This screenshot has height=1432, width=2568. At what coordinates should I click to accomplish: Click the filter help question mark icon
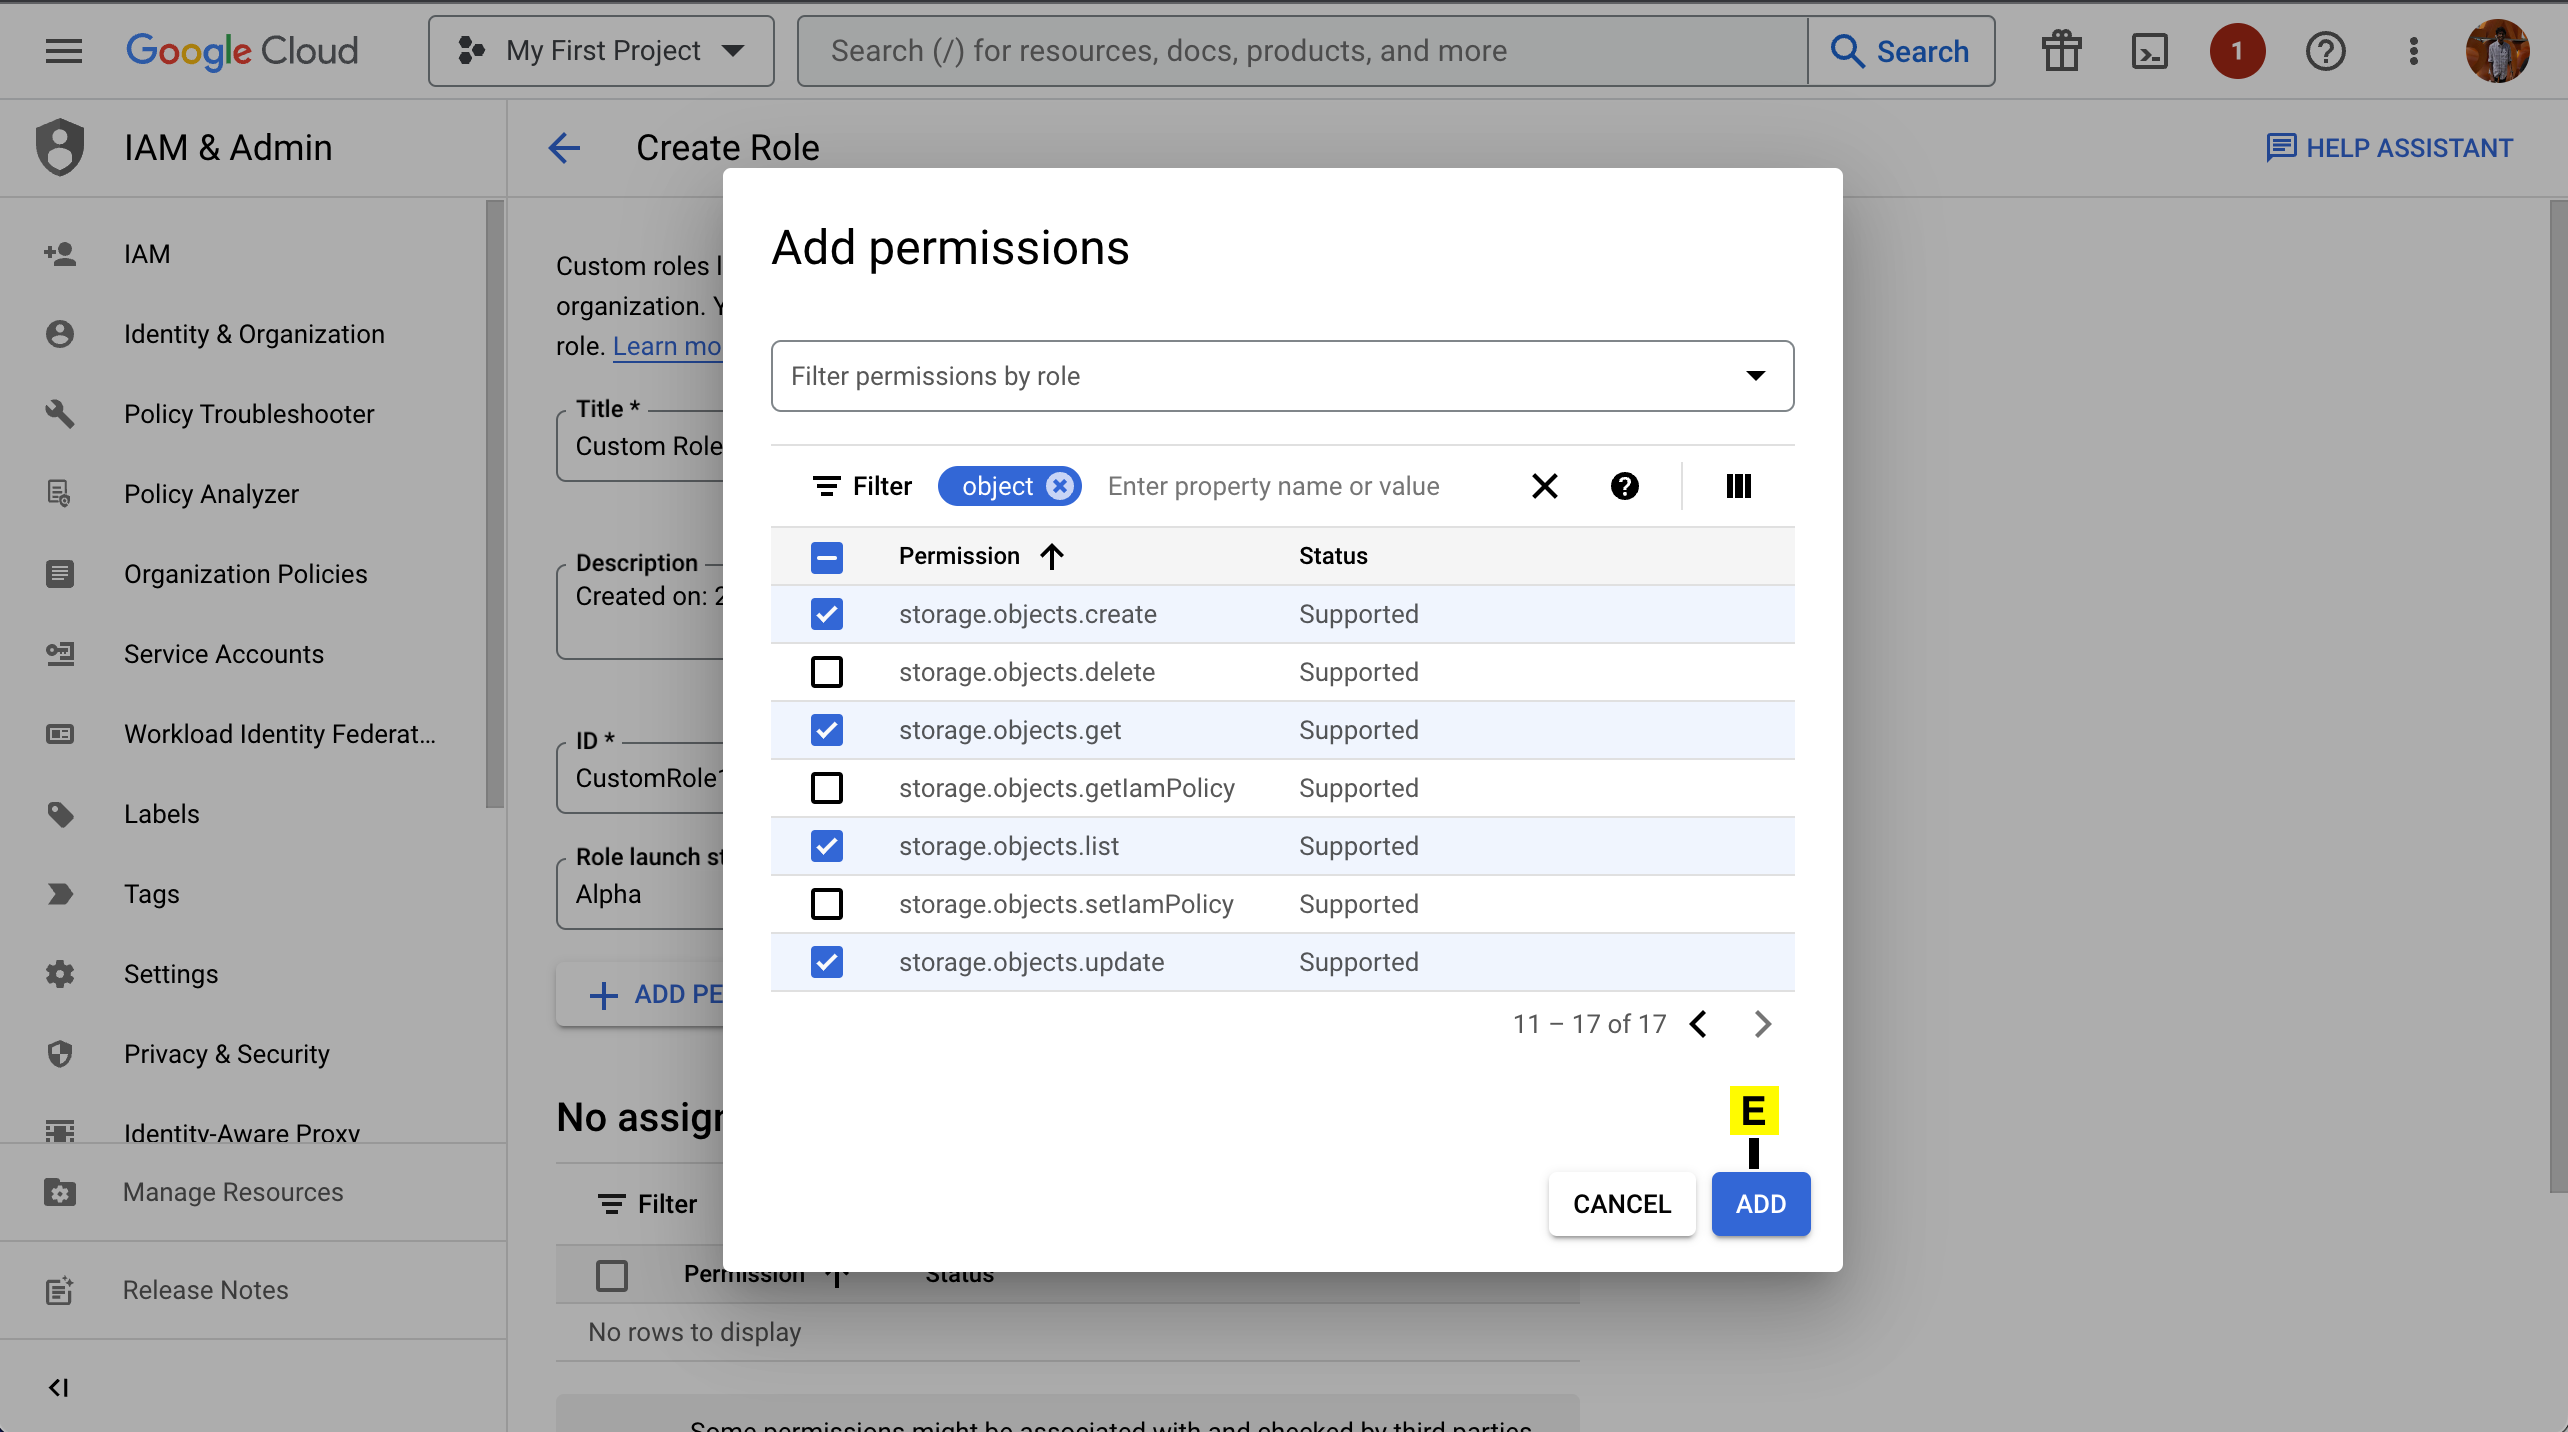coord(1624,486)
